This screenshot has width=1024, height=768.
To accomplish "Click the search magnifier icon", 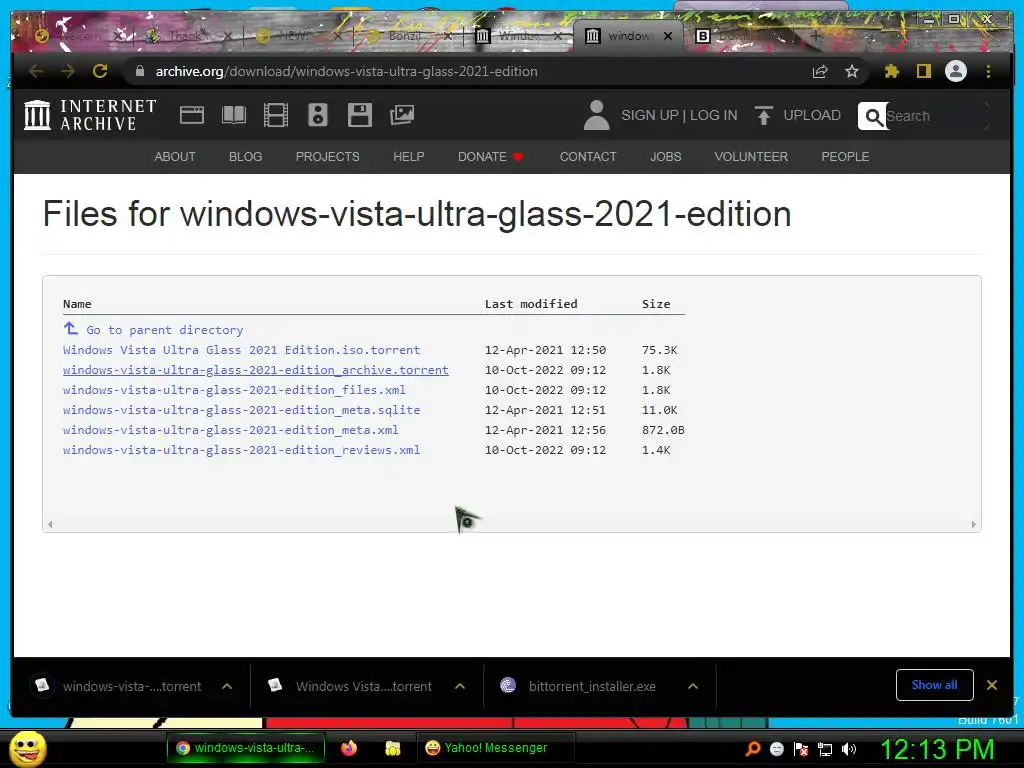I will click(873, 116).
